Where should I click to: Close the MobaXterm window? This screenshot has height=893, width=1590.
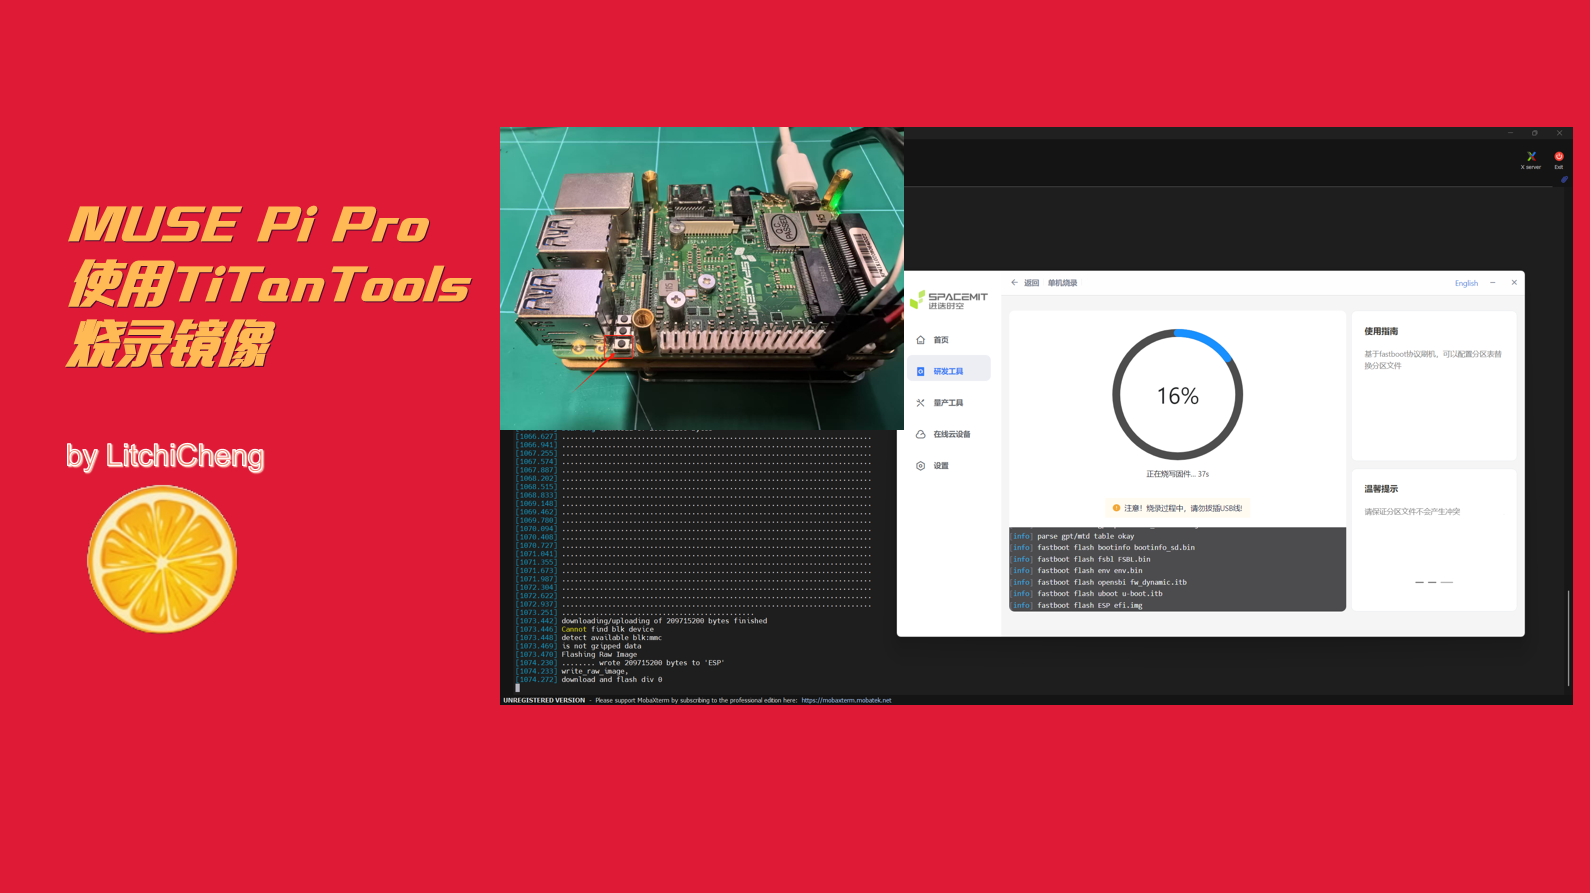pyautogui.click(x=1559, y=133)
